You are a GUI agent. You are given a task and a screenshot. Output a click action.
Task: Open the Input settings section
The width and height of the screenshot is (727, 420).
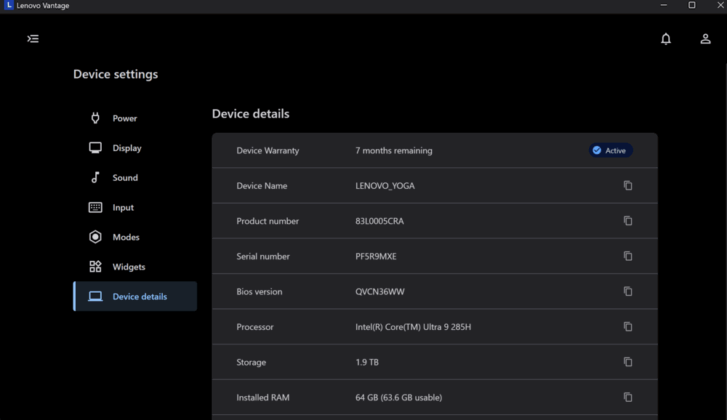pos(135,207)
